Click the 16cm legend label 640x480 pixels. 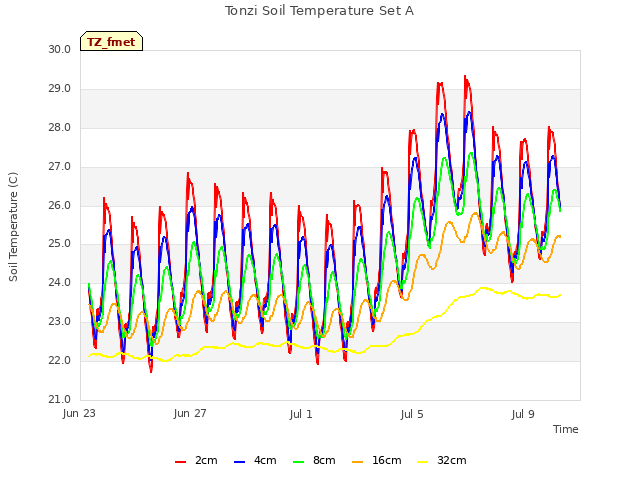pos(387,460)
